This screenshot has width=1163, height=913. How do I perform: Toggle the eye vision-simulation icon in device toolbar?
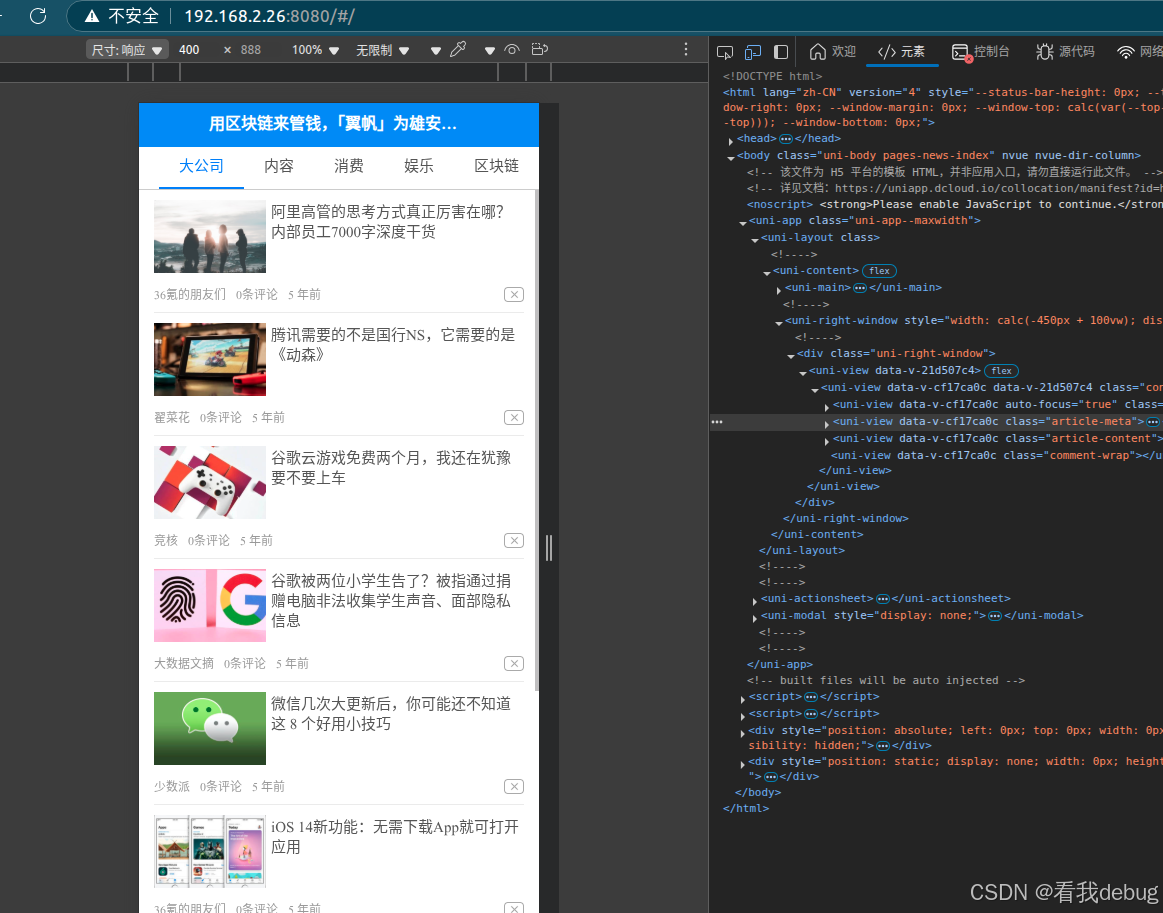point(512,50)
